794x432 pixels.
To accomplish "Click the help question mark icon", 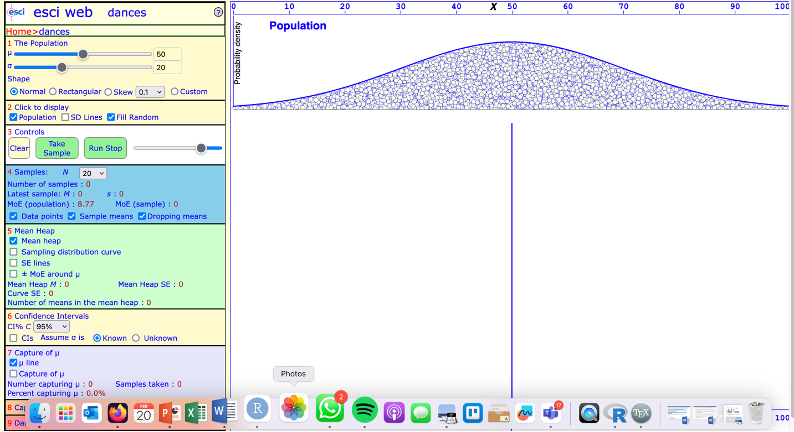I will coord(218,13).
